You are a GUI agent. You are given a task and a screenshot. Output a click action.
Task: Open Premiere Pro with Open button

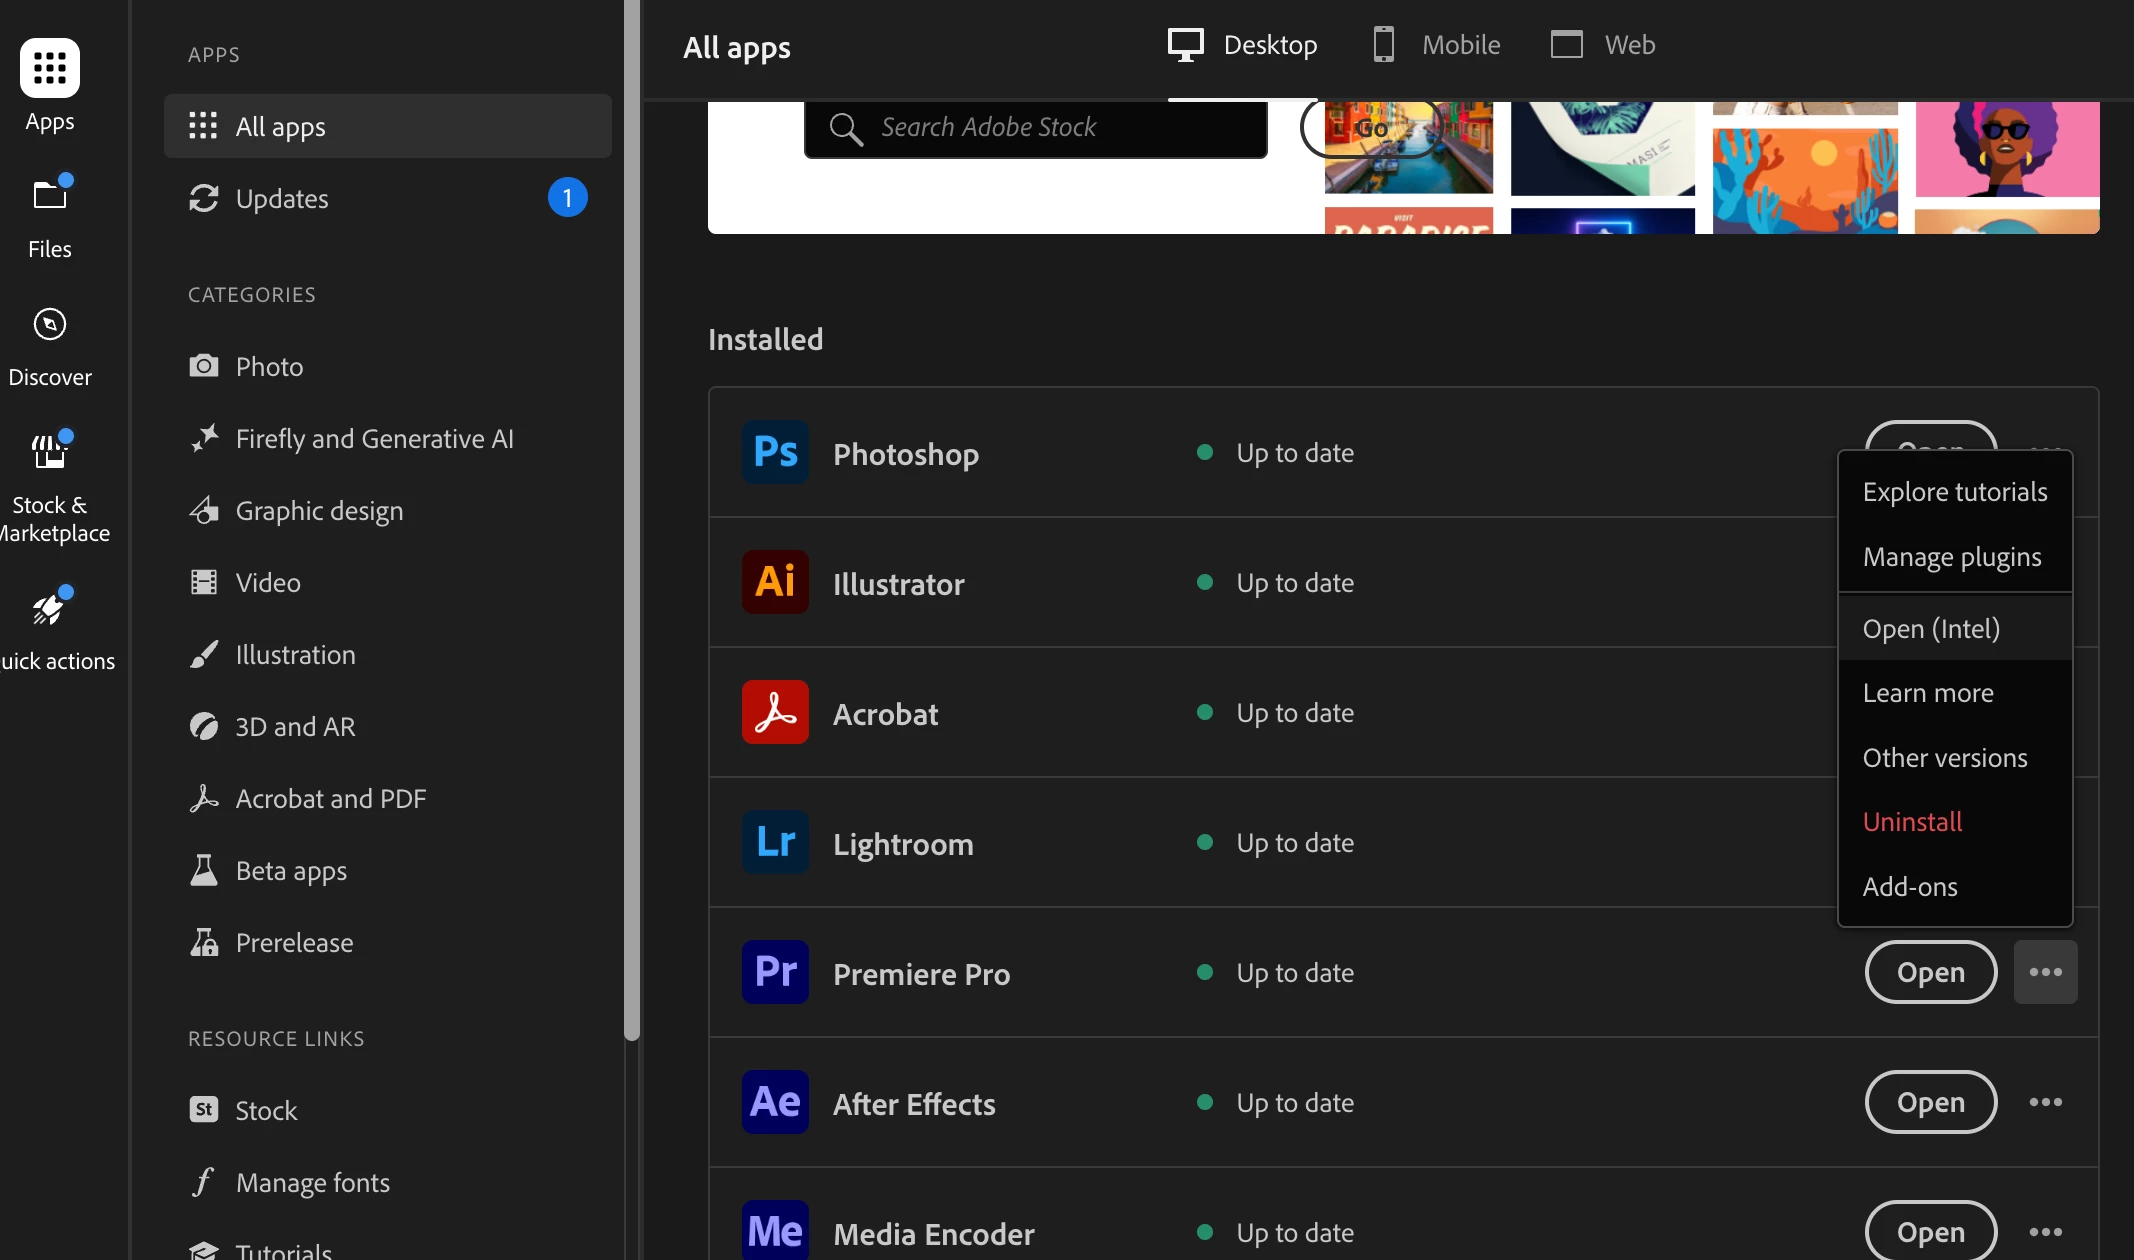1930,973
